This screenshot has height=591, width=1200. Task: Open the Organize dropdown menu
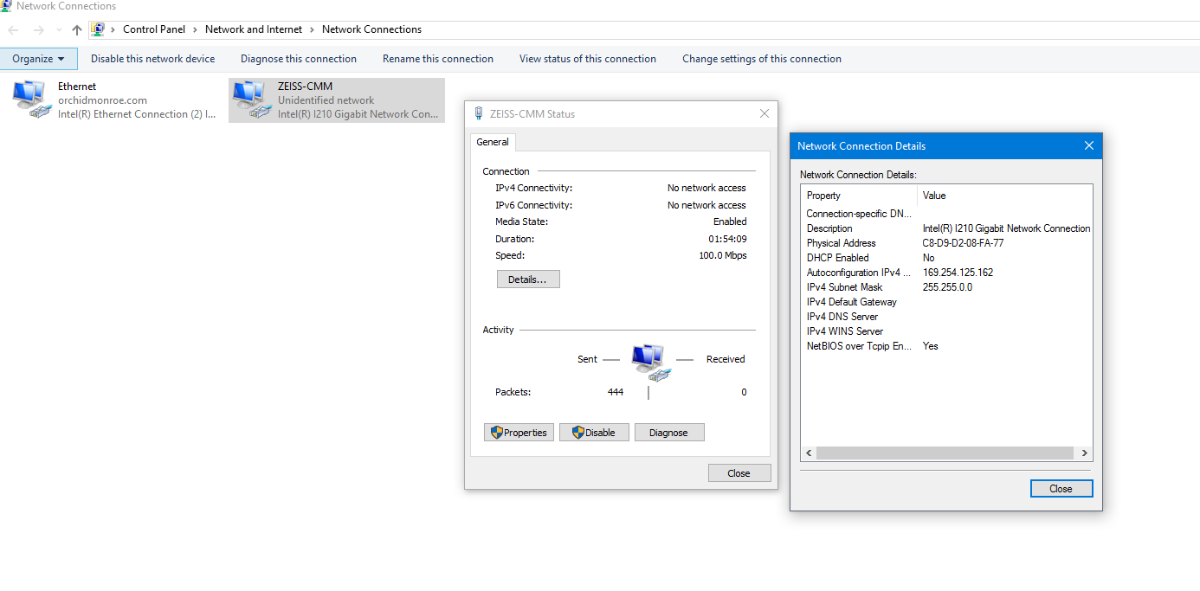[x=38, y=59]
